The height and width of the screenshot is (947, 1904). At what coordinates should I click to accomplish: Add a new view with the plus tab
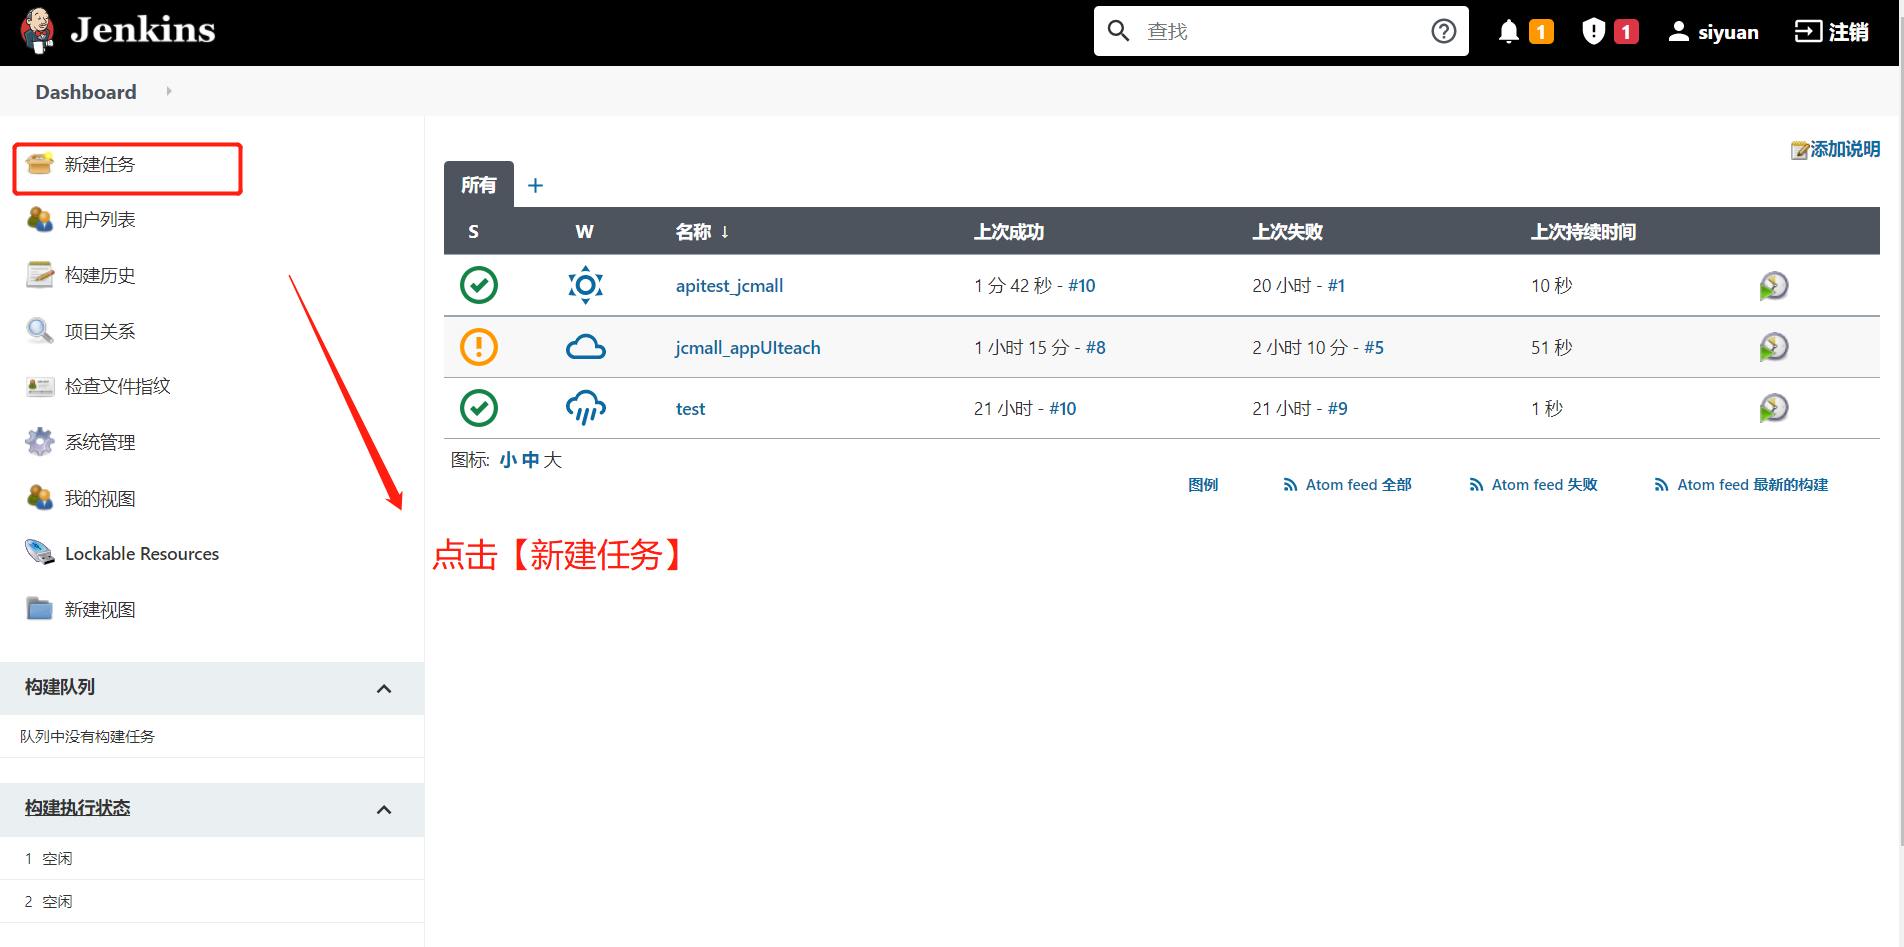535,185
